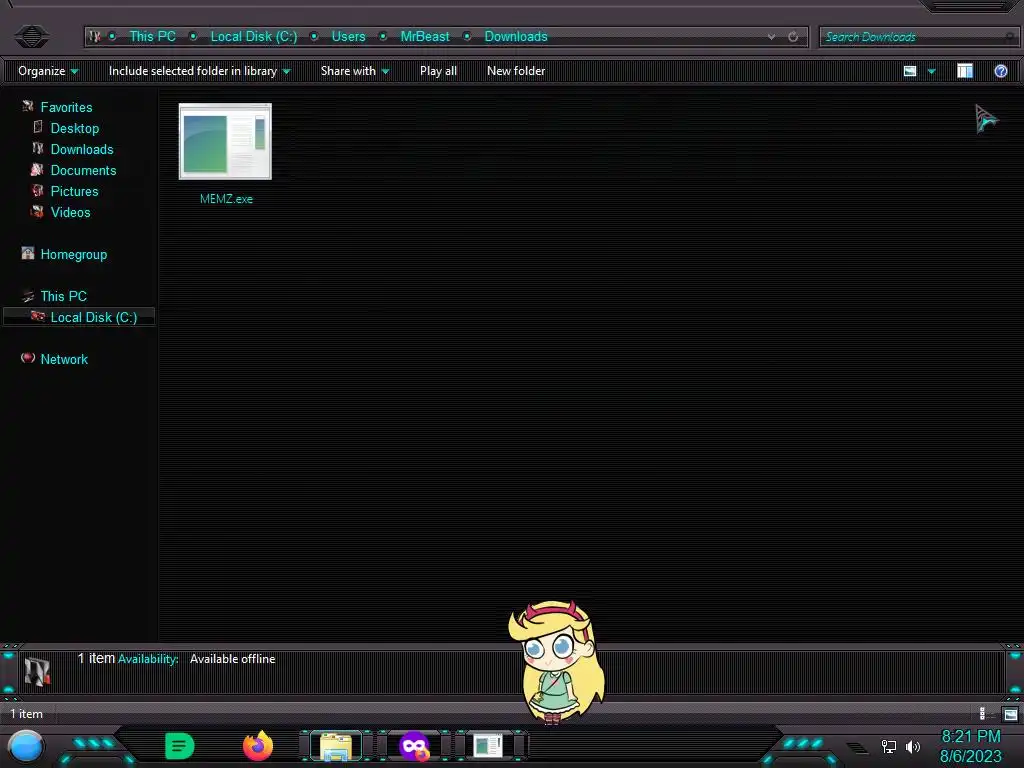Image resolution: width=1024 pixels, height=768 pixels.
Task: Click the This PC sidebar icon
Action: (27, 295)
